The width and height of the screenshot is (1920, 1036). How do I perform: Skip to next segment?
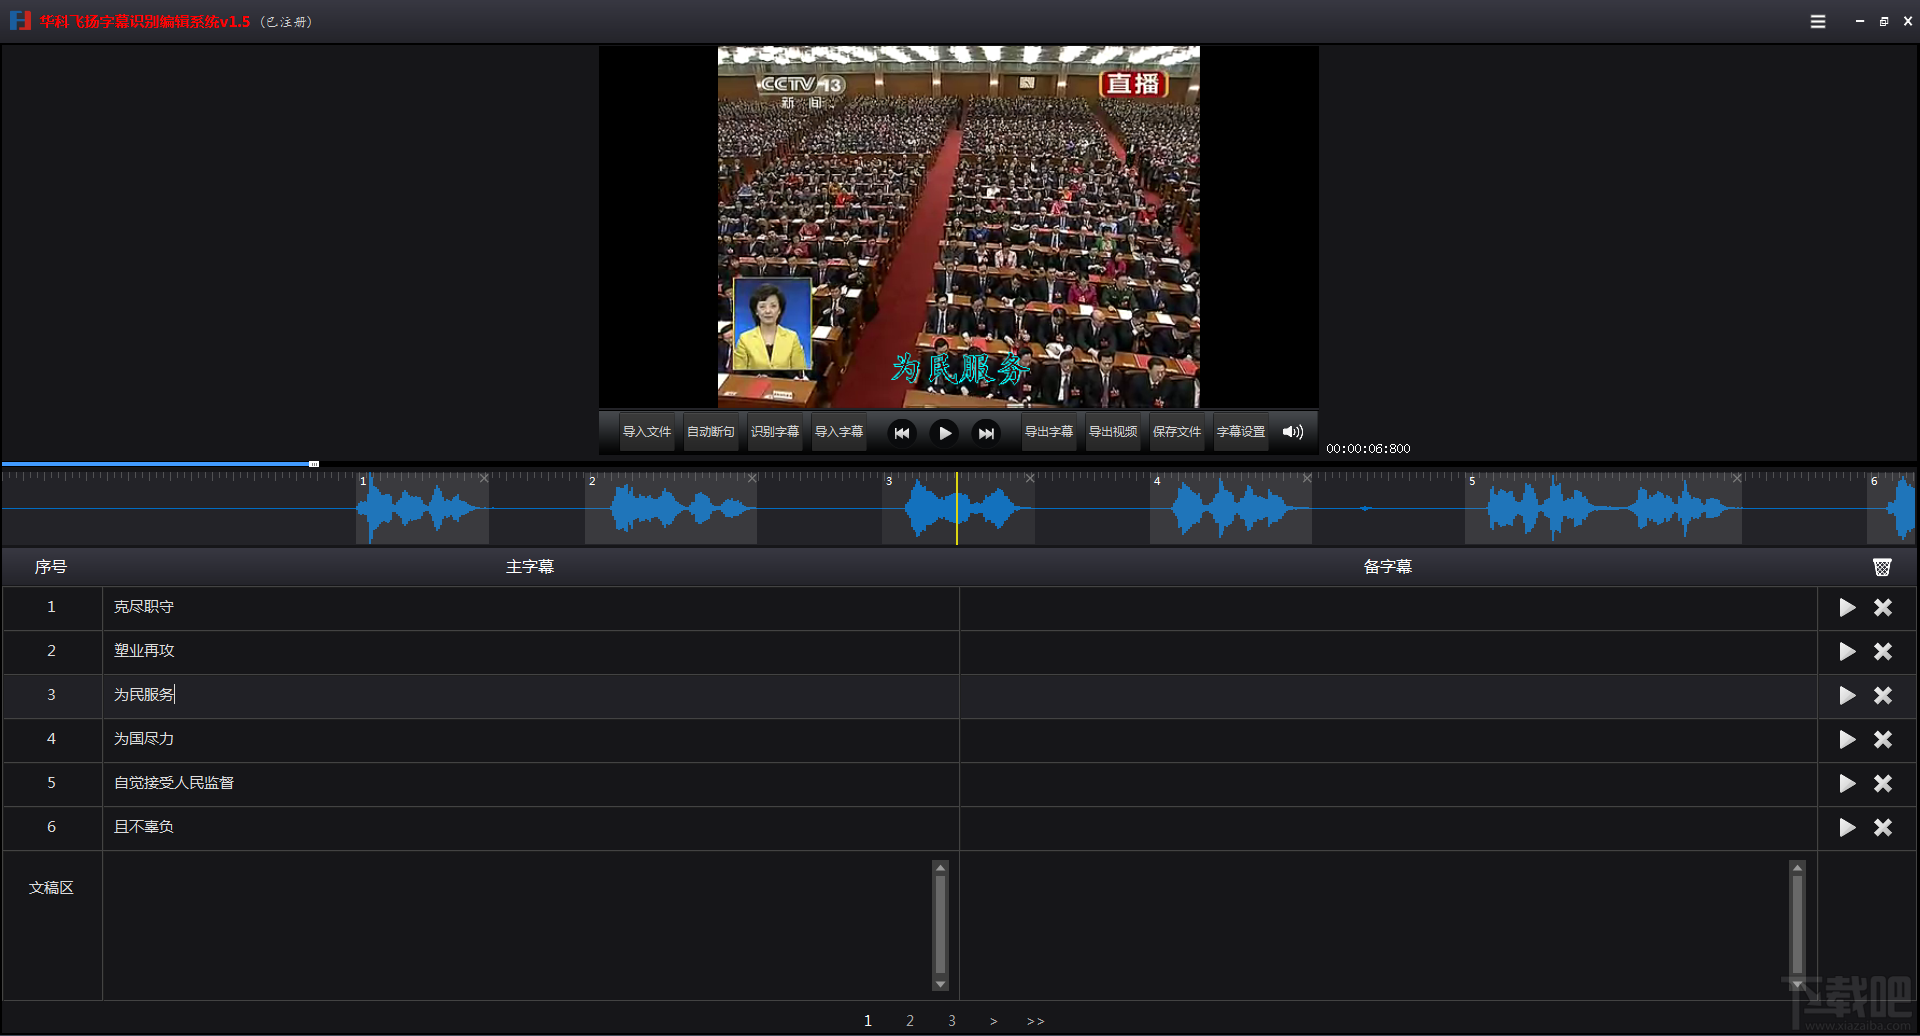[986, 433]
